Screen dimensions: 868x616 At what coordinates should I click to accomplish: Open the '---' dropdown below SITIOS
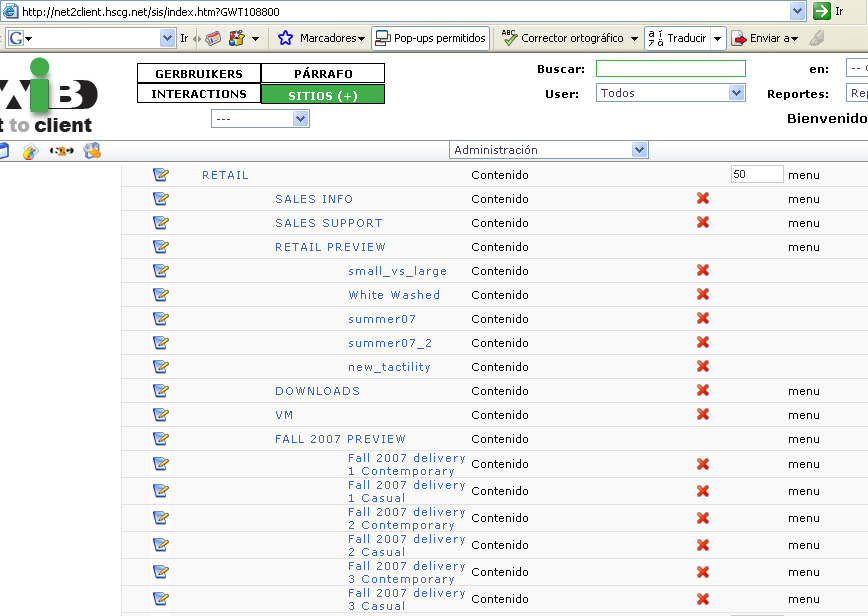(x=260, y=118)
